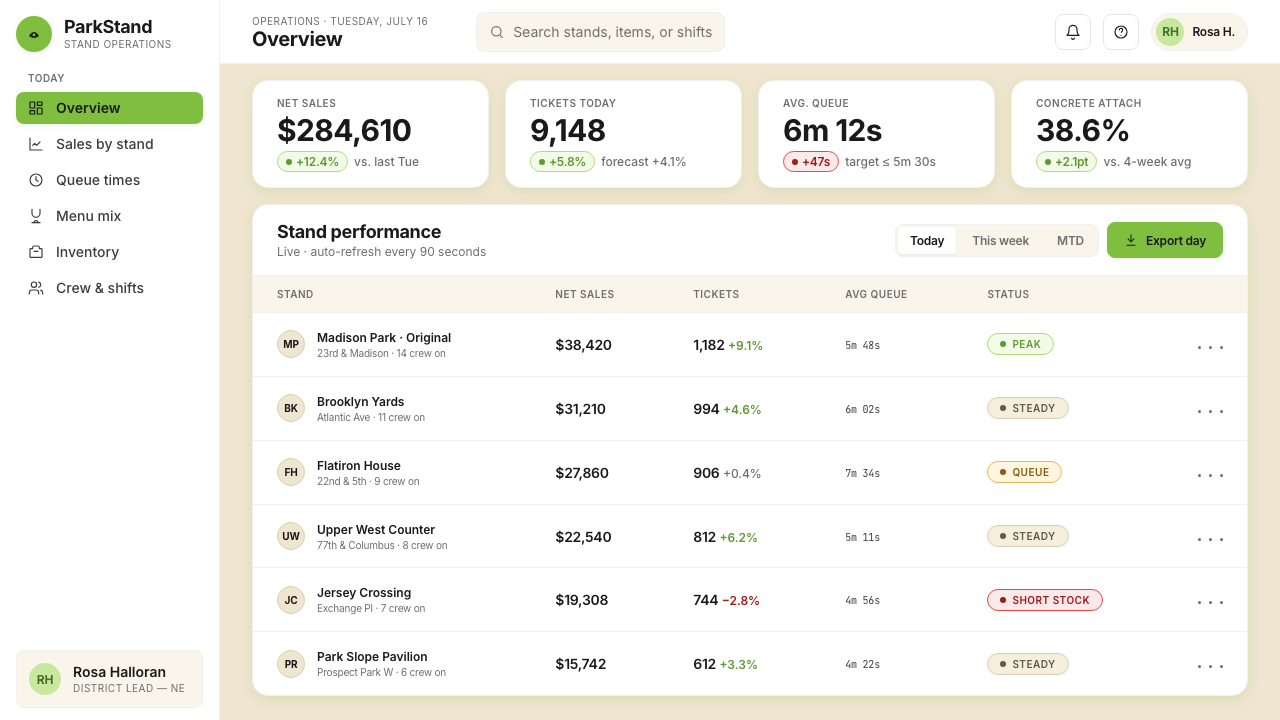1280x720 pixels.
Task: Go to Sales by stand
Action: click(x=109, y=144)
